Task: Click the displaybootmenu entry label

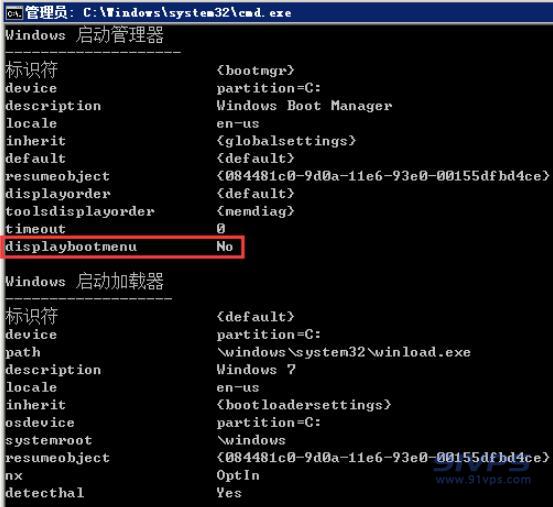Action: [71, 247]
